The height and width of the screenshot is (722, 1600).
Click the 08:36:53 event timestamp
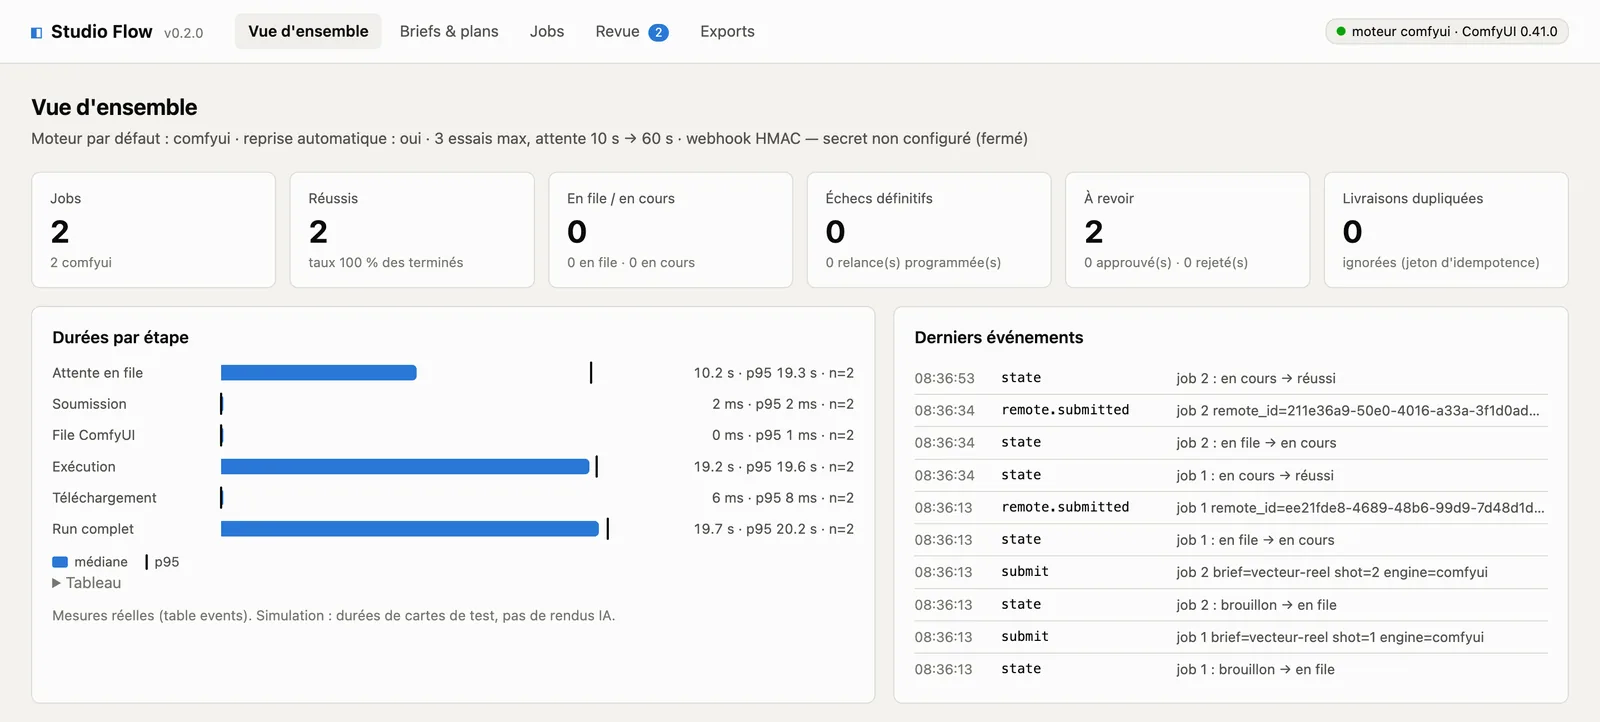coord(944,378)
